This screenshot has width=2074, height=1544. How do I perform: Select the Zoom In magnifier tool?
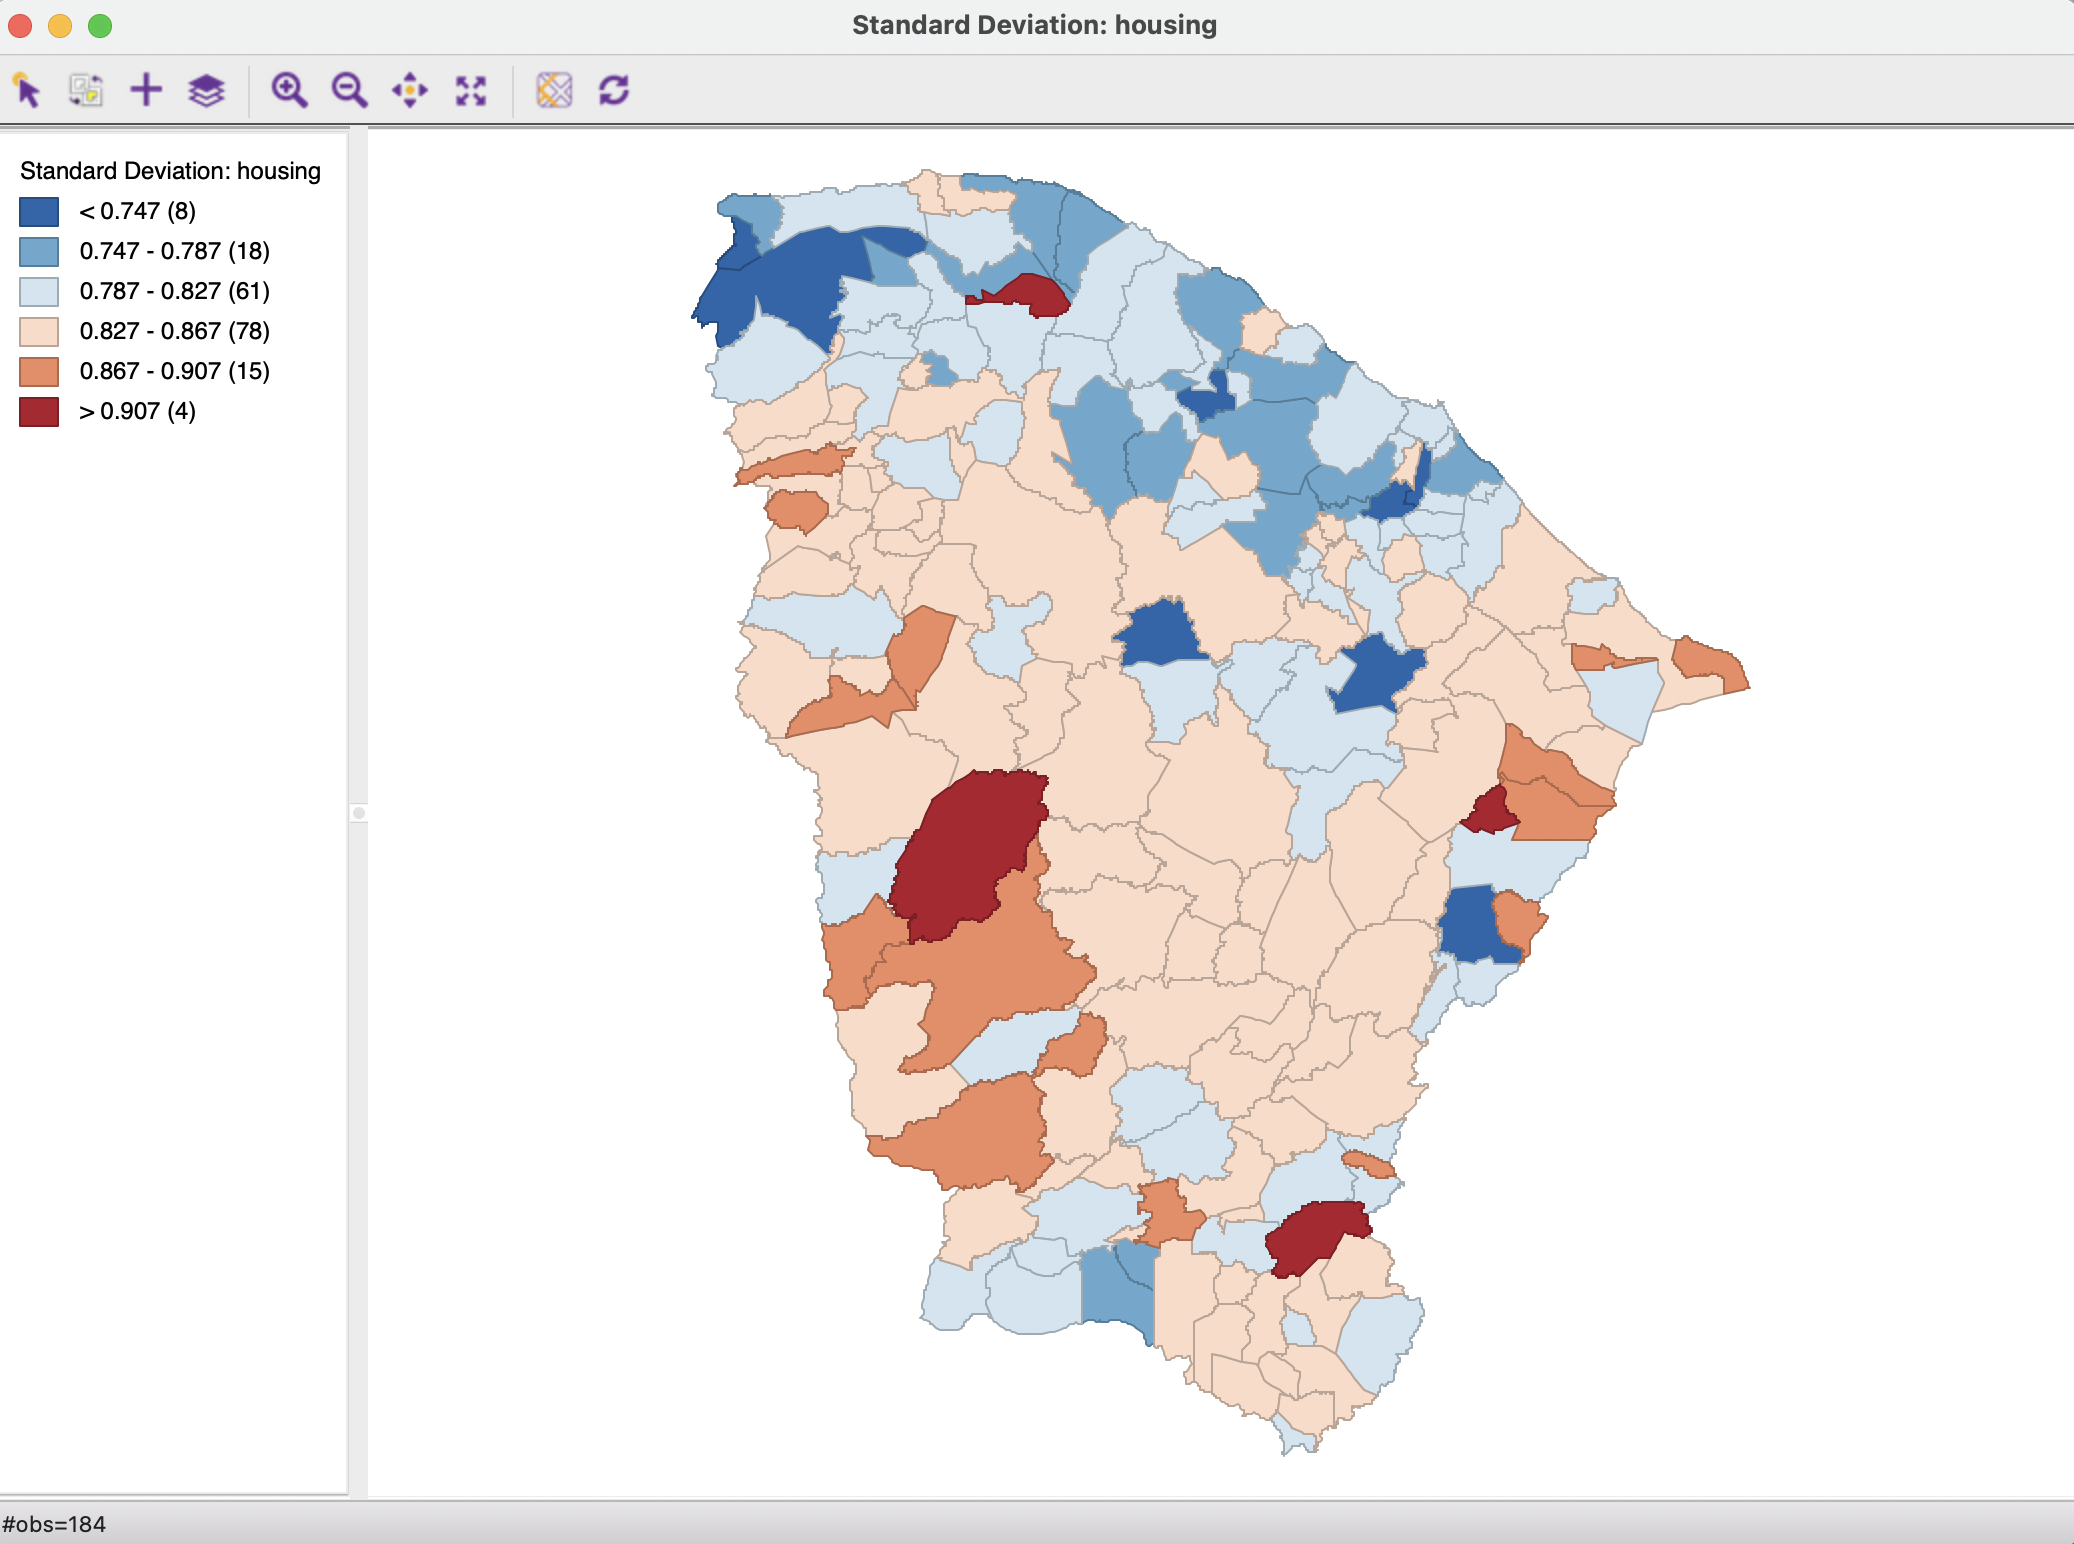[289, 90]
